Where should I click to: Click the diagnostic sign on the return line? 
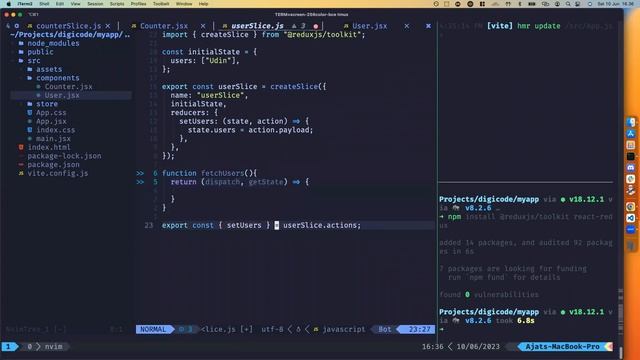point(140,182)
